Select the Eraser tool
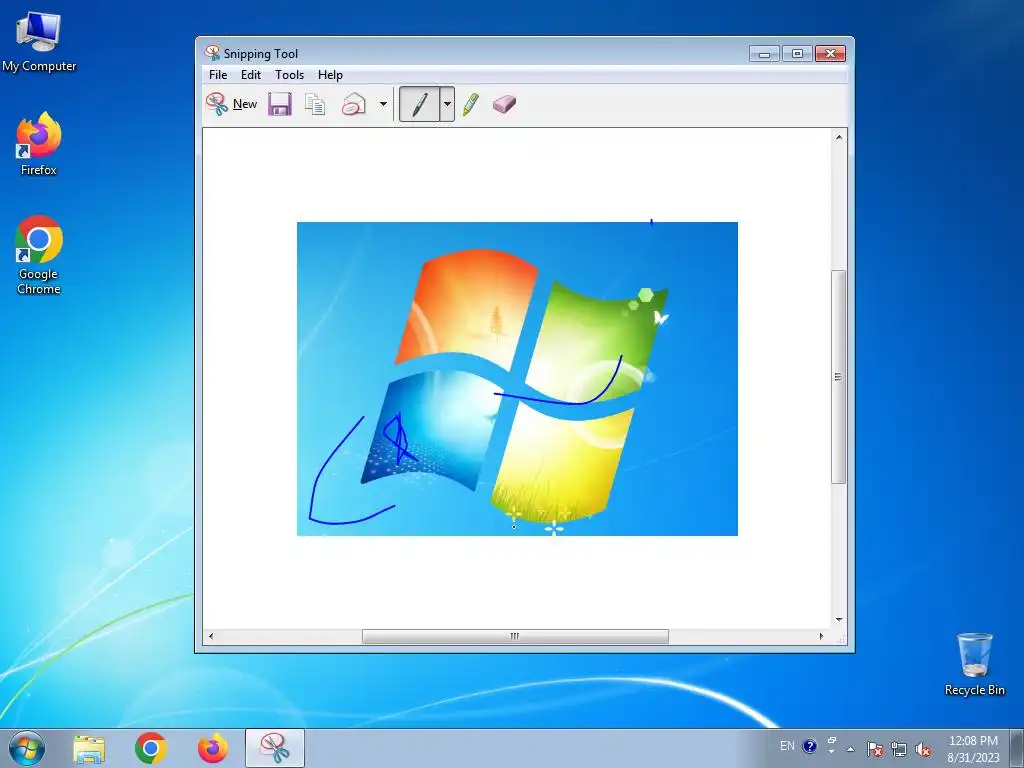 pos(504,104)
